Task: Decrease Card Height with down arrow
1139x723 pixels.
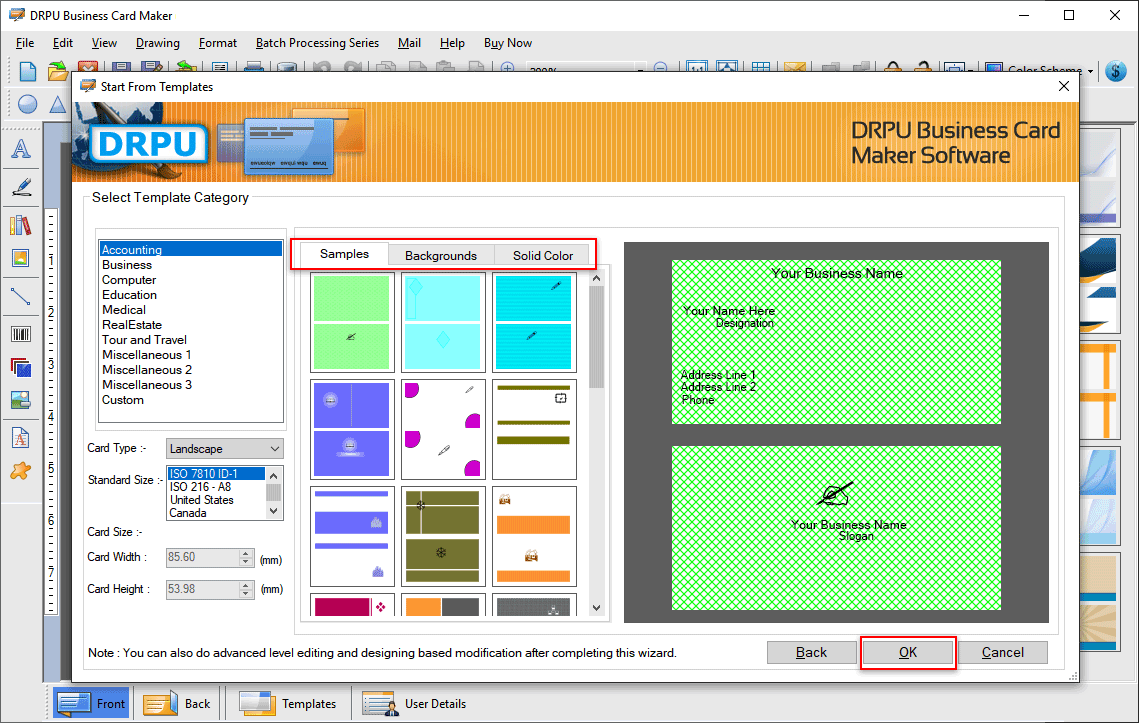Action: click(246, 594)
